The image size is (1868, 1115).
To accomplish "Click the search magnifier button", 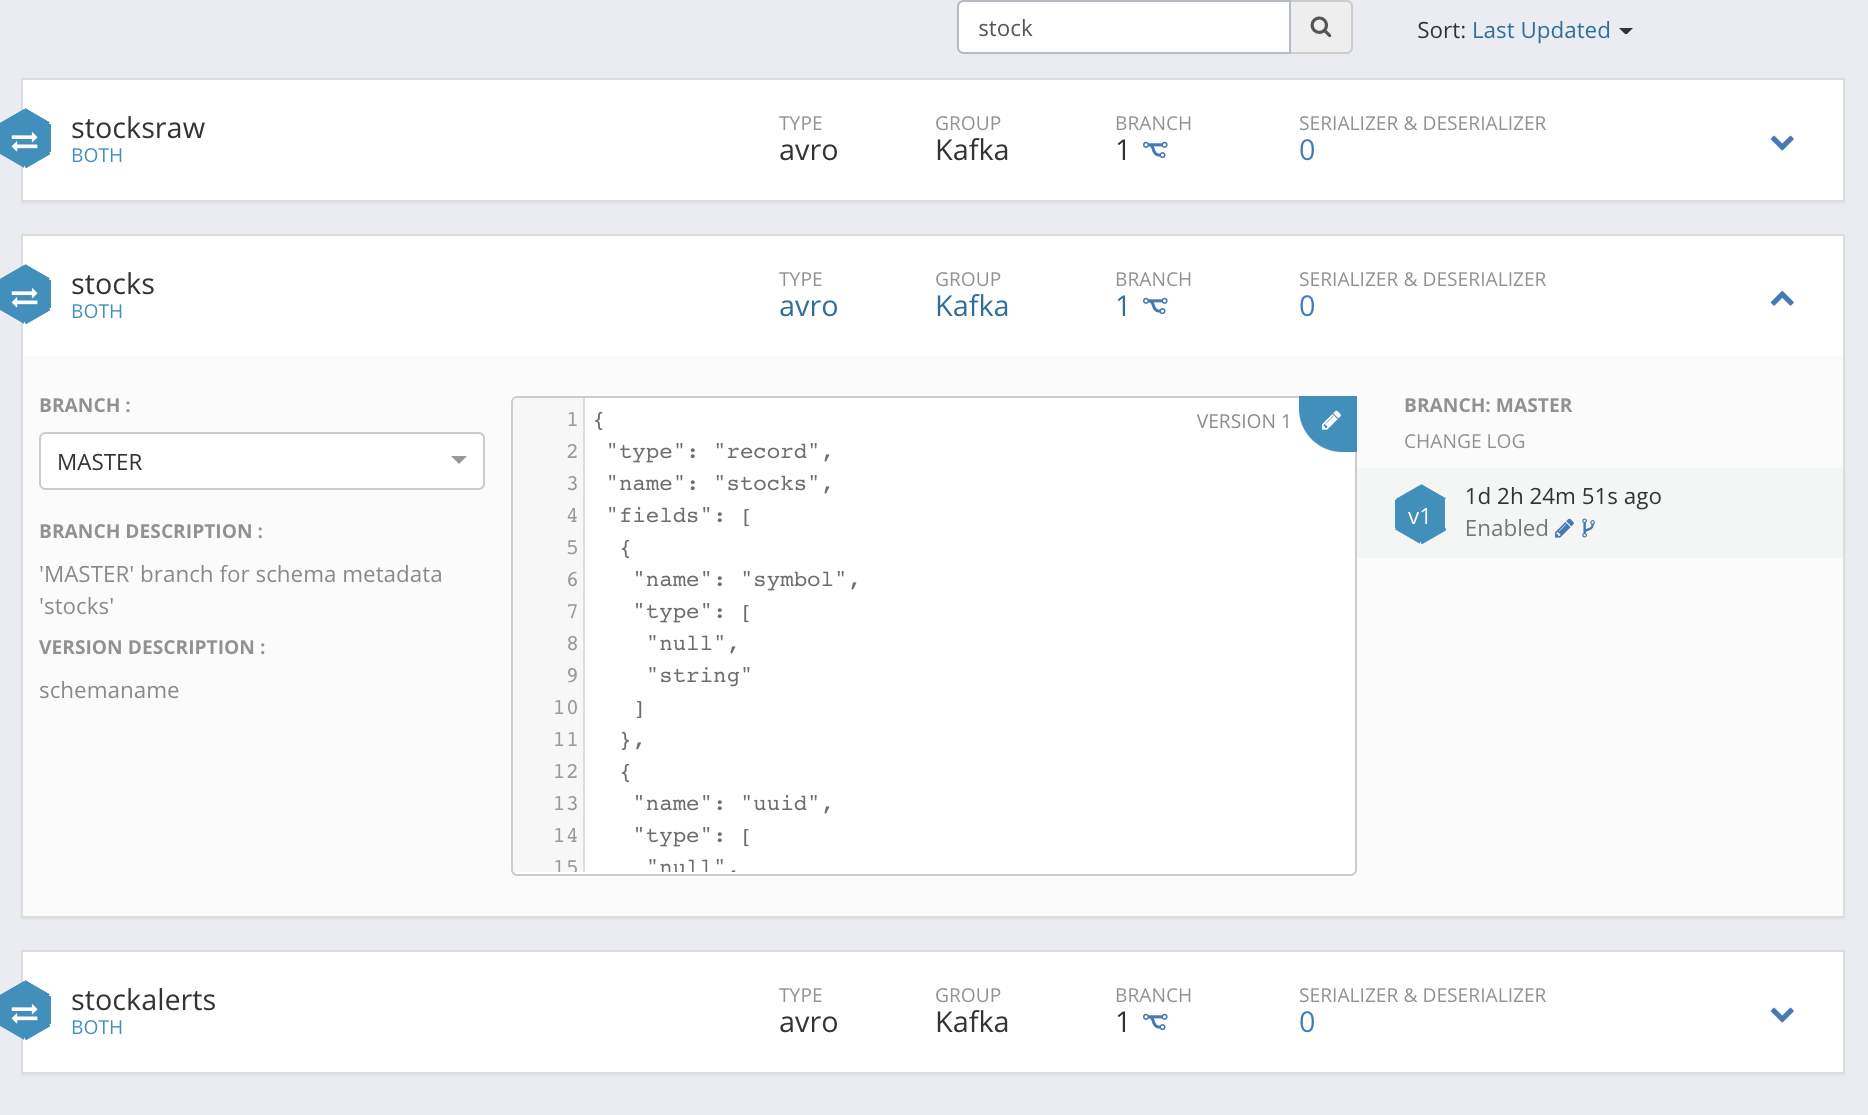I will (1320, 28).
